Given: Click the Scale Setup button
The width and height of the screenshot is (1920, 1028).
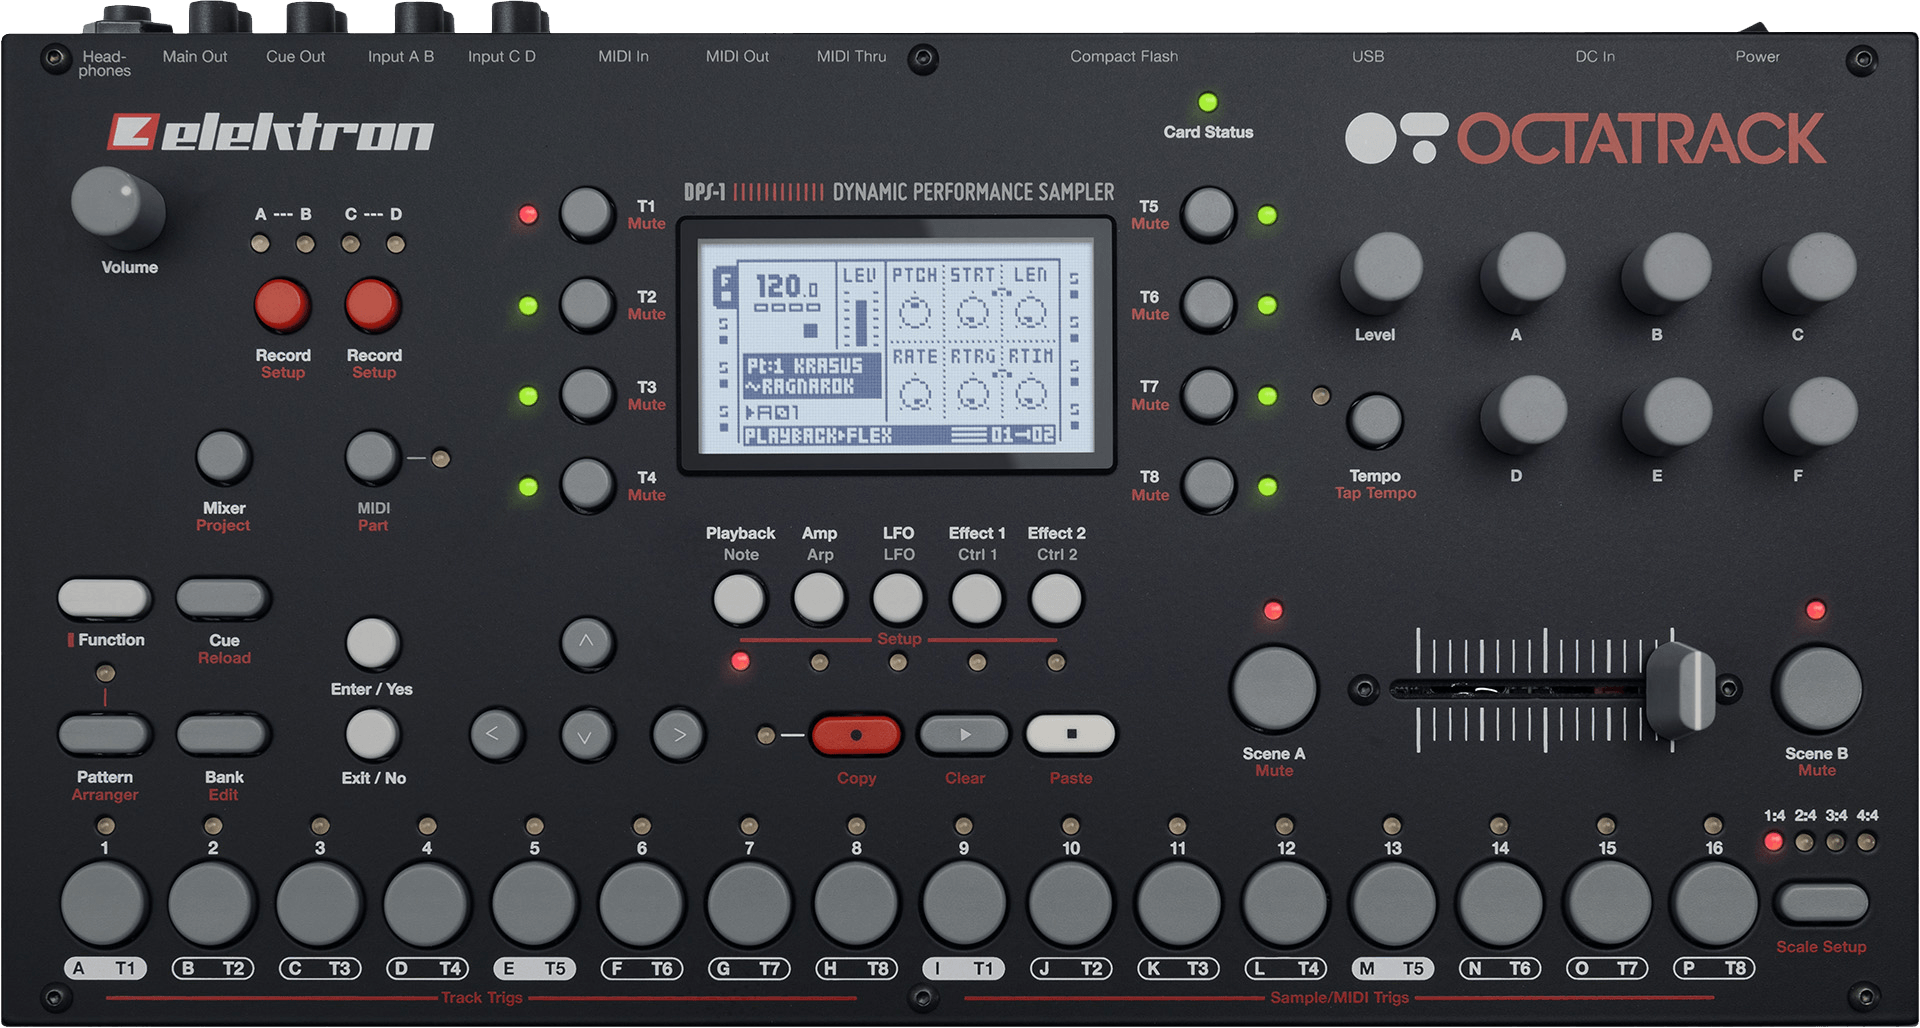Looking at the screenshot, I should 1821,902.
